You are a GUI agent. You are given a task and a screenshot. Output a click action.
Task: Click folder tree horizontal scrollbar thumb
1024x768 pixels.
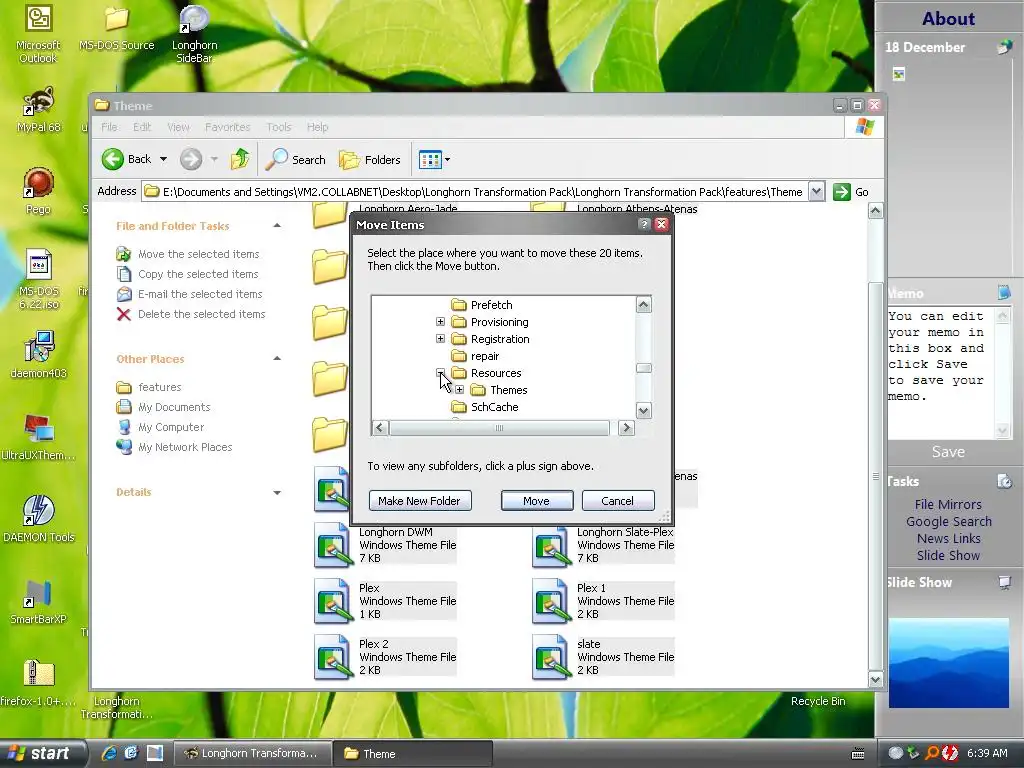(x=499, y=428)
